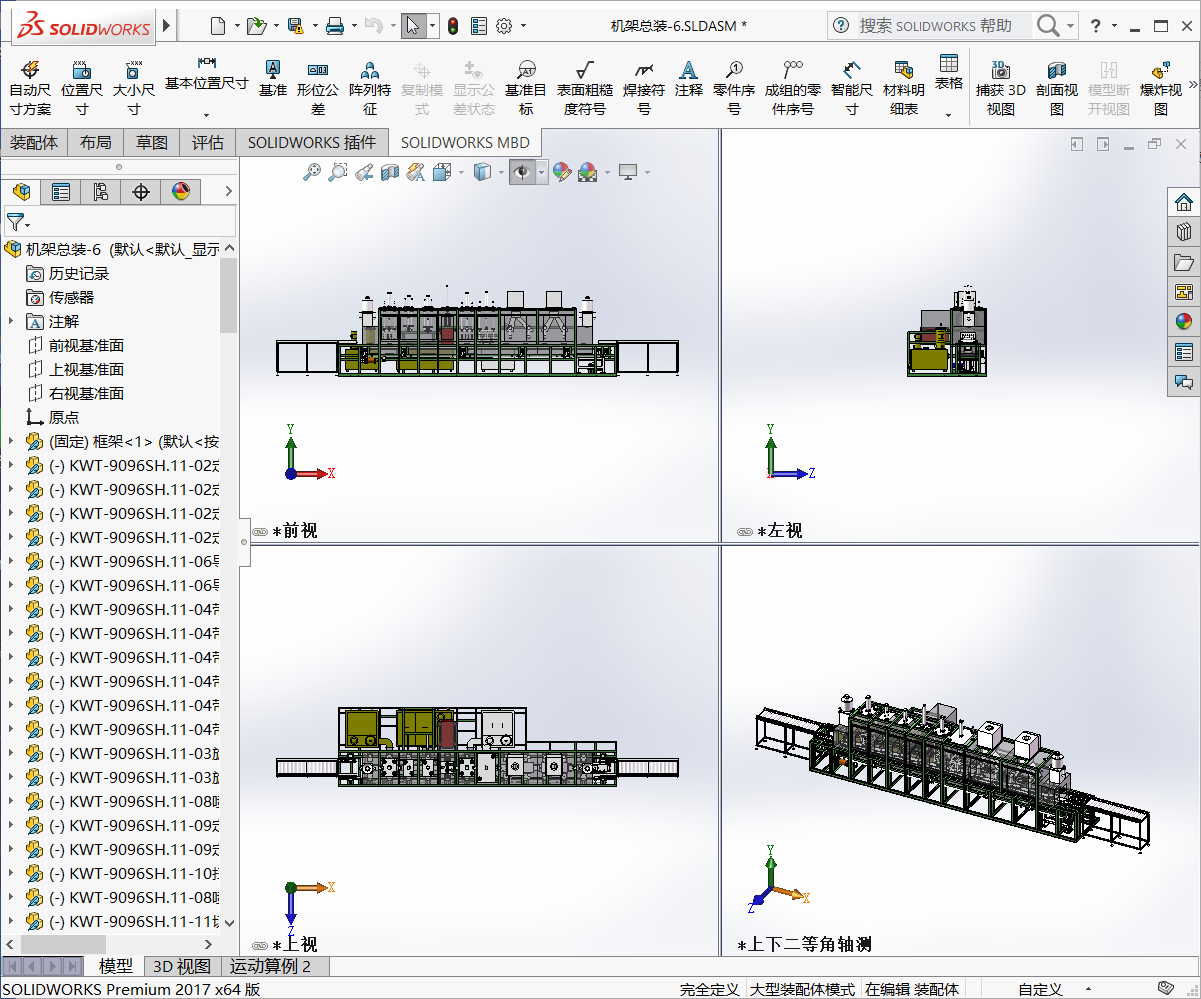The image size is (1201, 999).
Task: Click the Edit Appearance tool
Action: point(562,171)
